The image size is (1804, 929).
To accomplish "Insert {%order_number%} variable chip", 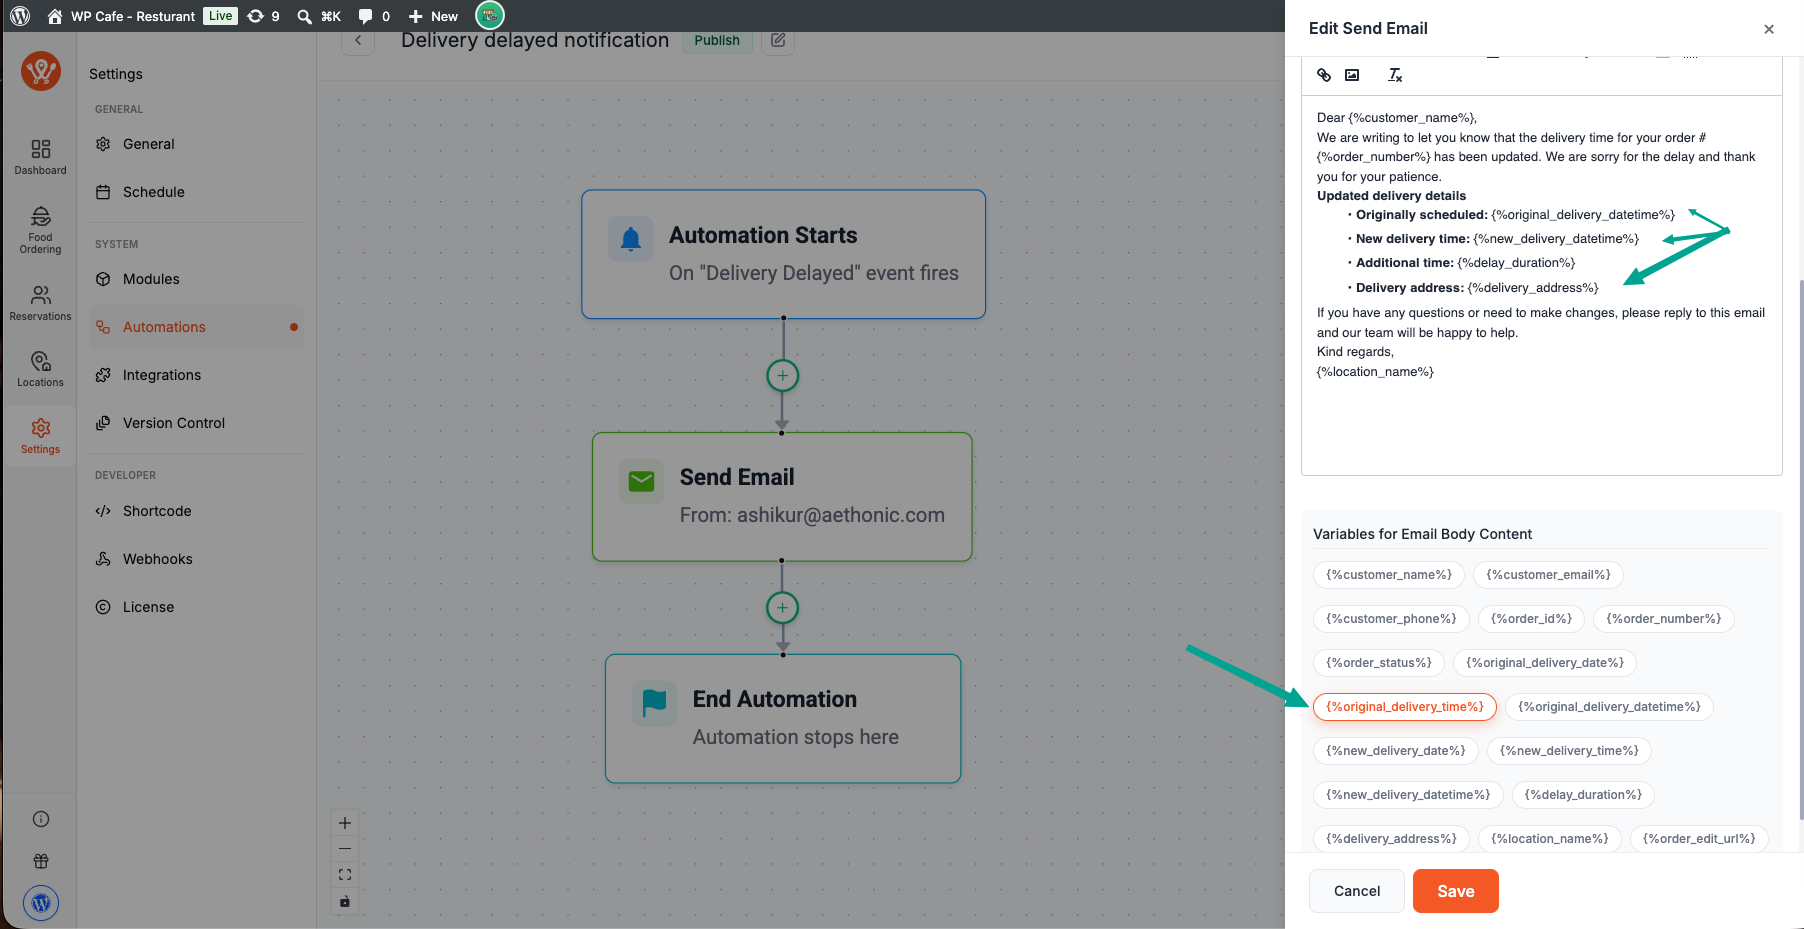I will tap(1664, 619).
